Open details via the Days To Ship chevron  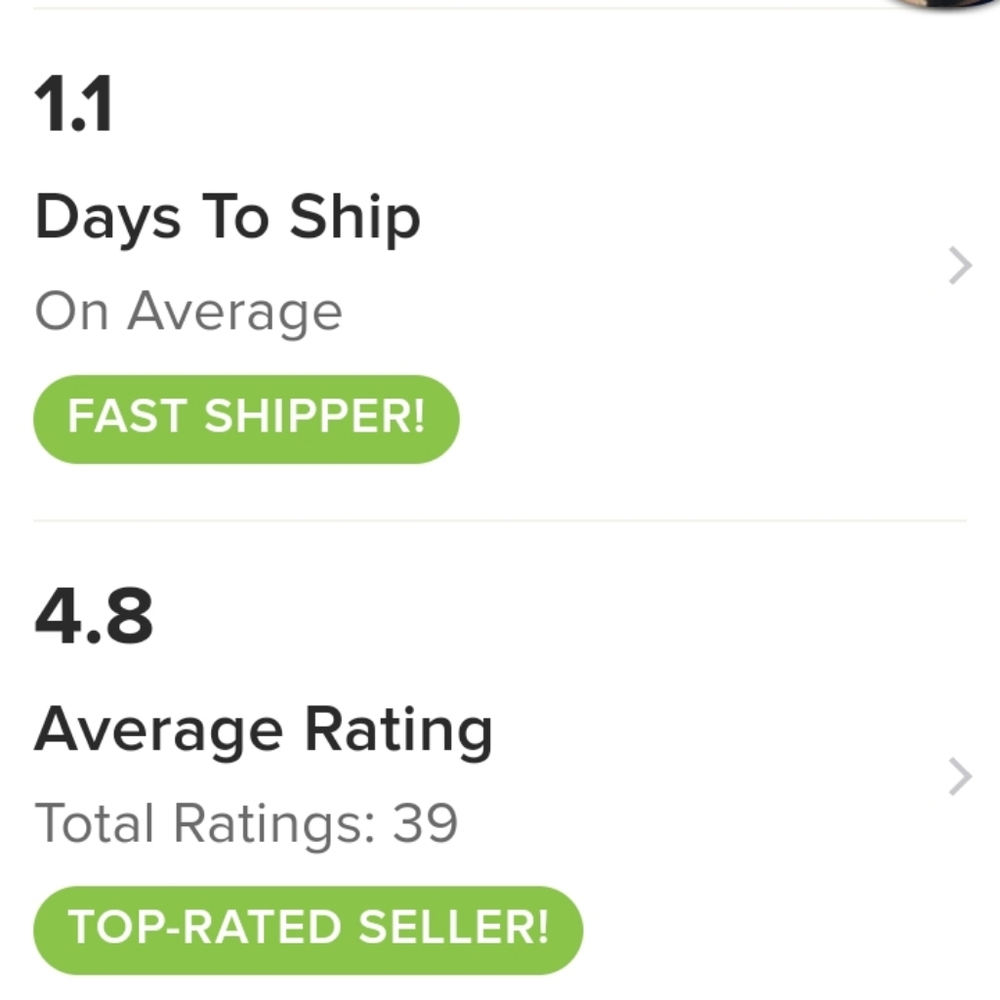pos(958,264)
